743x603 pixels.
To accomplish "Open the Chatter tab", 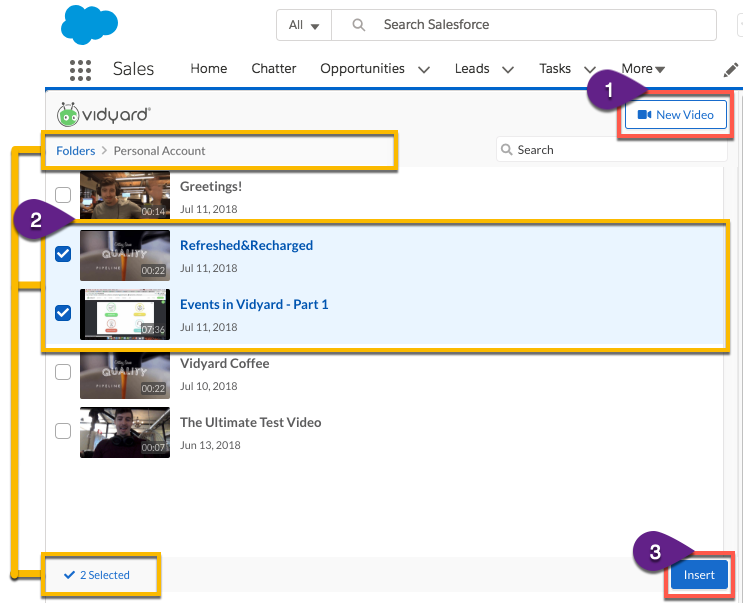I will pyautogui.click(x=273, y=69).
